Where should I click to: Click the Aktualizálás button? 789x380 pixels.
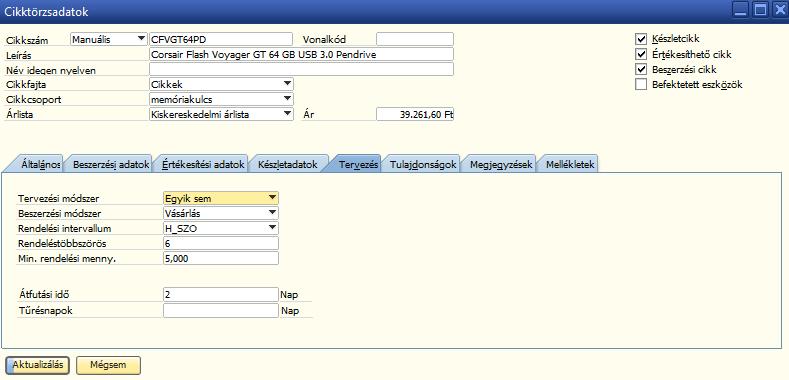click(x=38, y=365)
